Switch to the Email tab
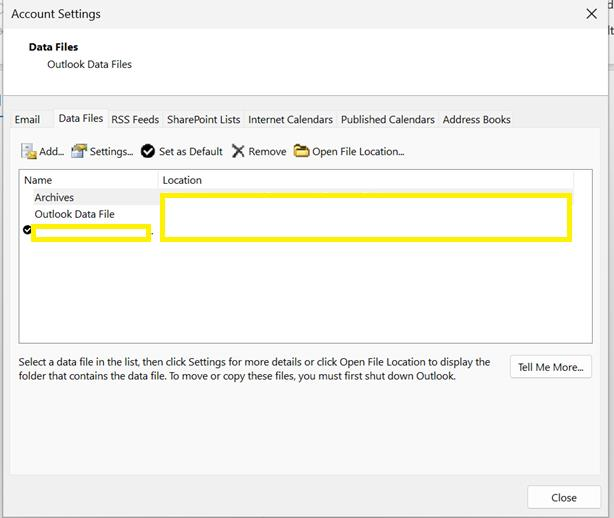Screen dimensions: 614x518 coord(27,119)
